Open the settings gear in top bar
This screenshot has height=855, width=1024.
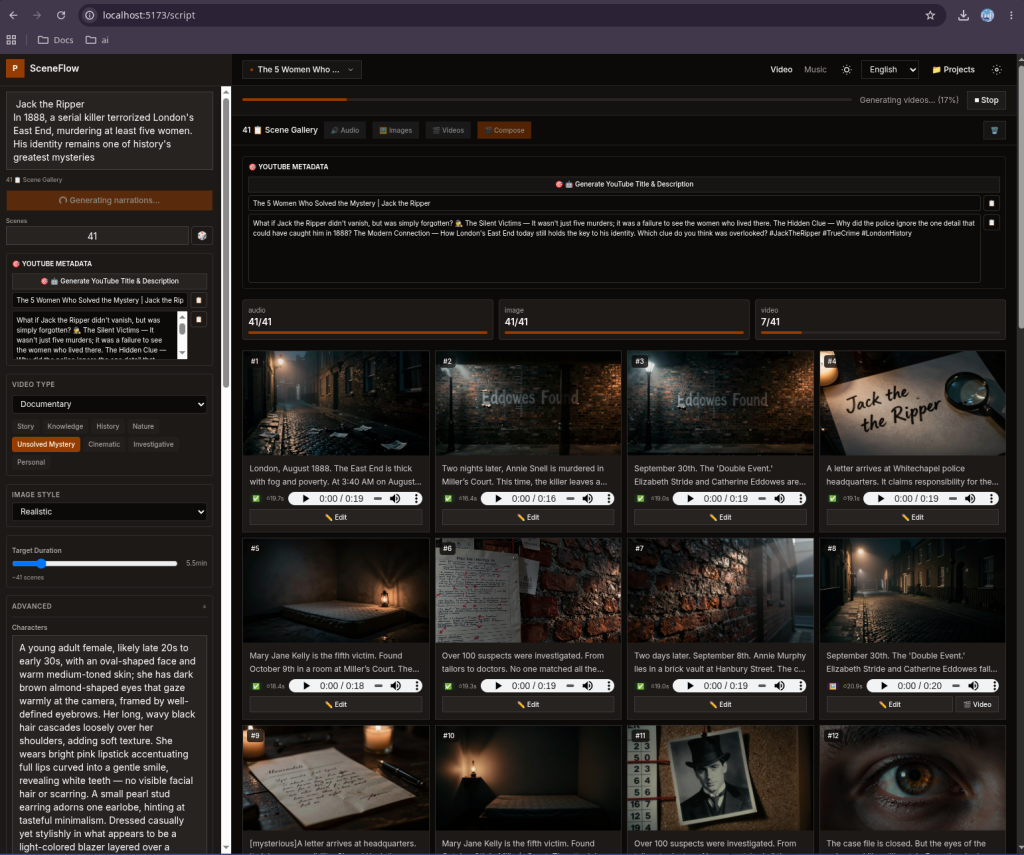pos(997,69)
